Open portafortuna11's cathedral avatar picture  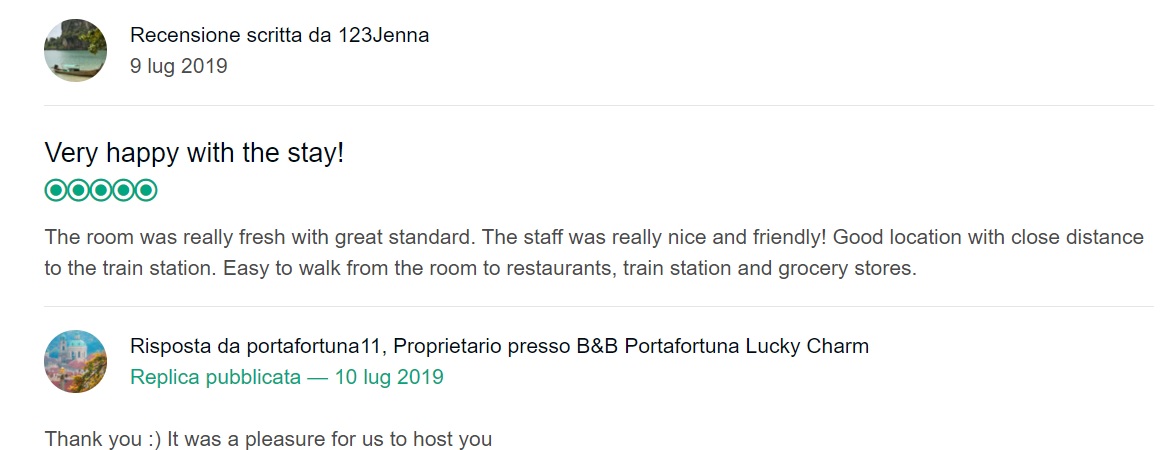pyautogui.click(x=75, y=361)
